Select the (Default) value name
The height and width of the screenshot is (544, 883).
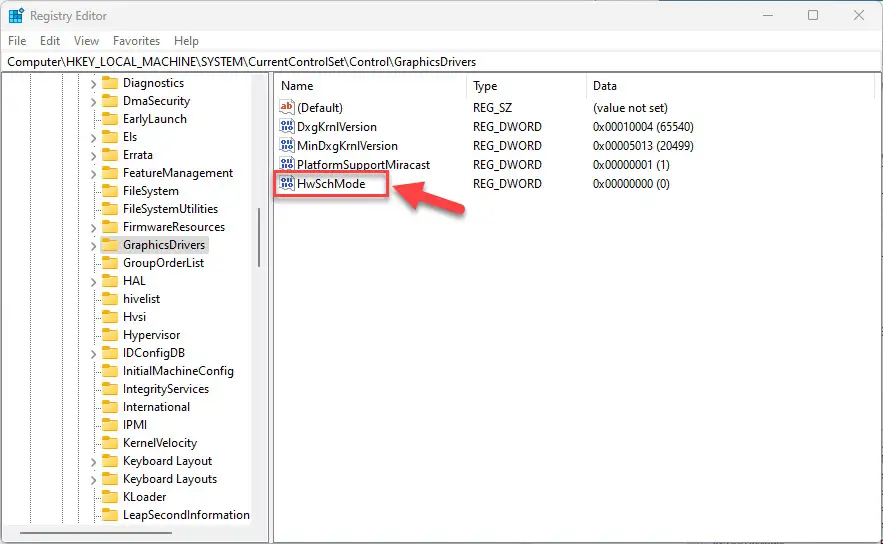pos(319,108)
